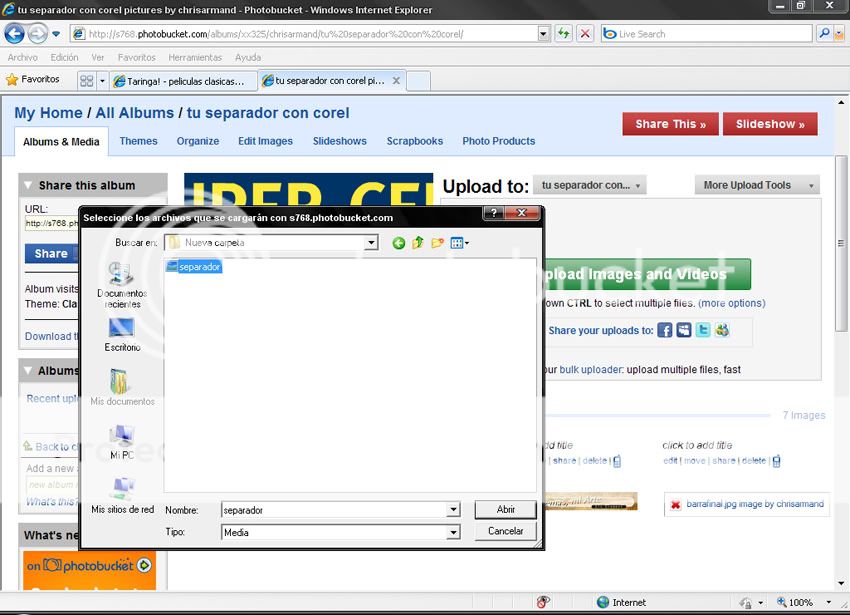Screen dimensions: 850x615
Task: Open the Archivo menu
Action: 23,57
